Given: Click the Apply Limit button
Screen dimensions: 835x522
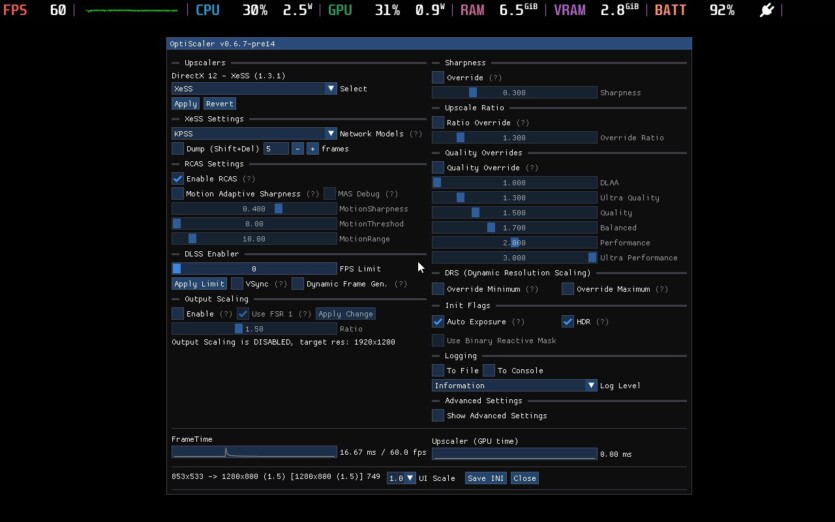Looking at the screenshot, I should [199, 284].
